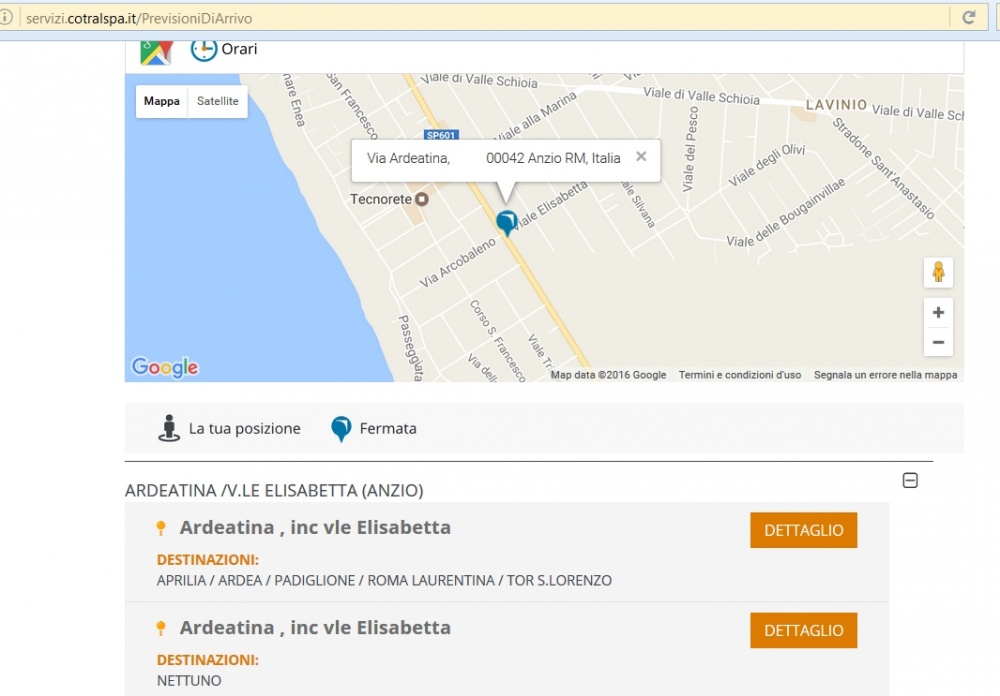Viewport: 1000px width, 696px height.
Task: Click the Via Arcobaleno street label
Action: click(457, 263)
